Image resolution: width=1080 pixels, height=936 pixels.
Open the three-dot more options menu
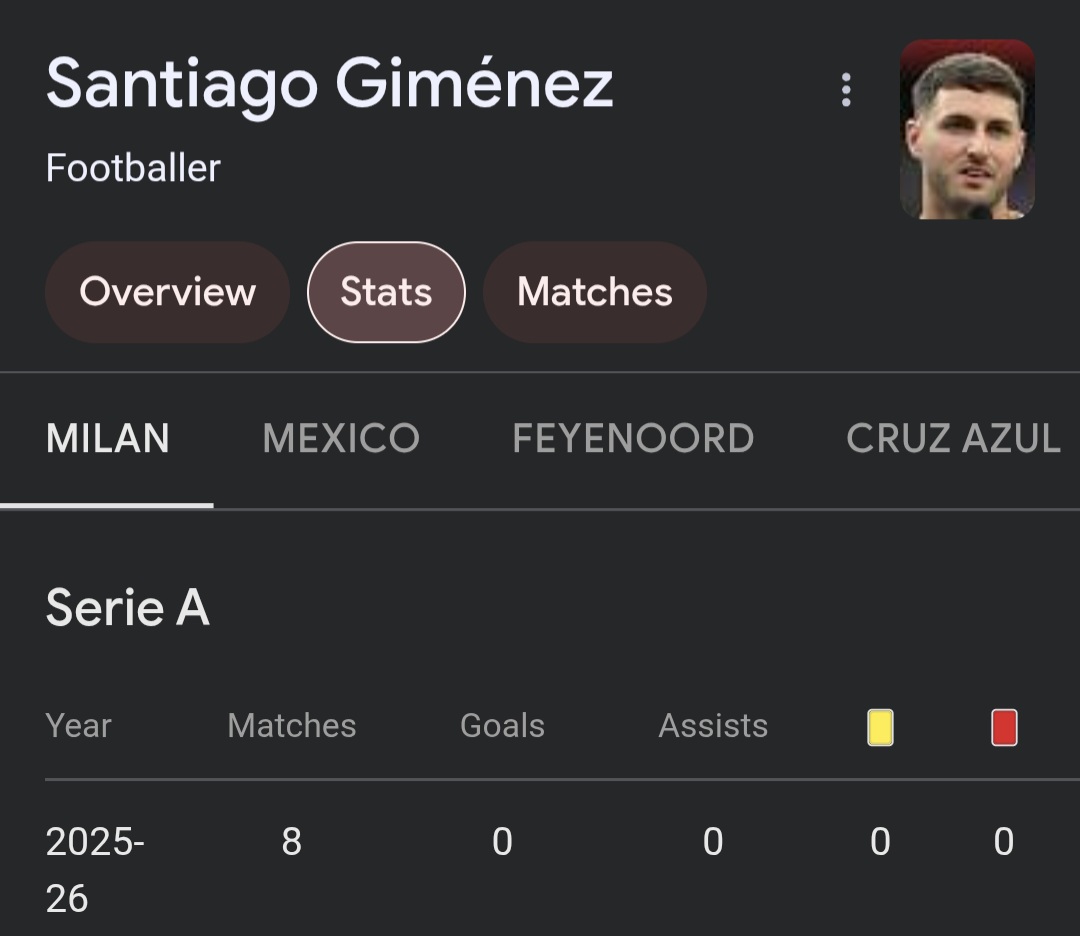pyautogui.click(x=846, y=90)
